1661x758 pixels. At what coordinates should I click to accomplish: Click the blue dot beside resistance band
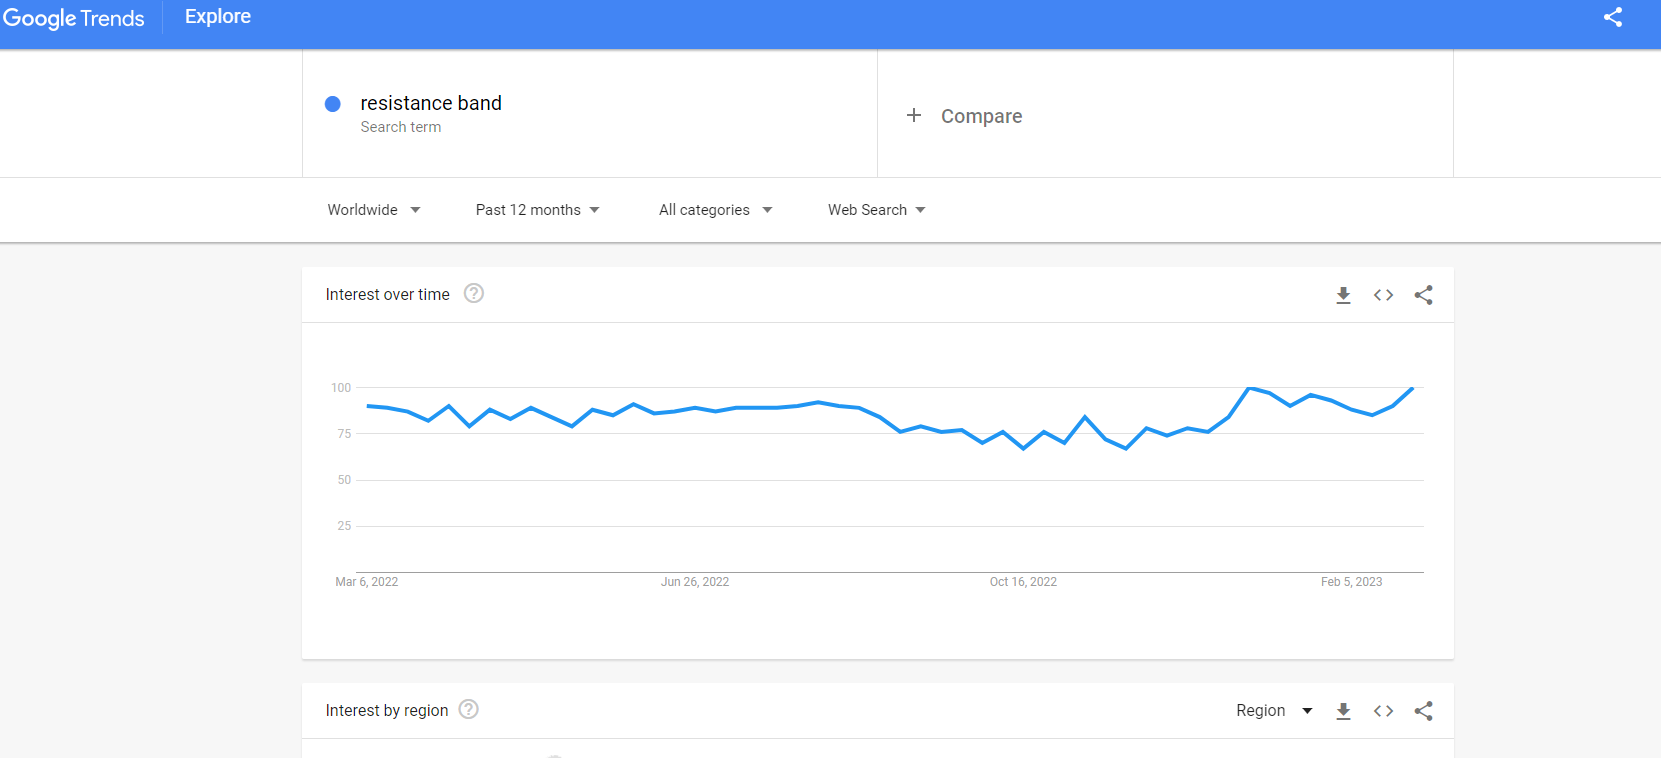pos(333,104)
